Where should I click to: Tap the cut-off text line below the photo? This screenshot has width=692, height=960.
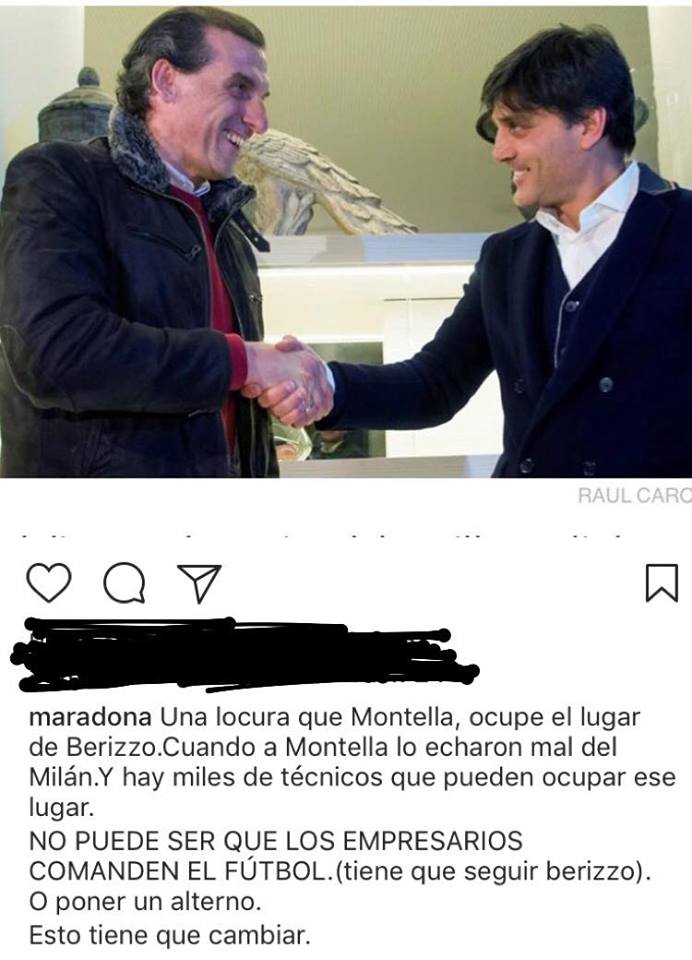[x=322, y=537]
